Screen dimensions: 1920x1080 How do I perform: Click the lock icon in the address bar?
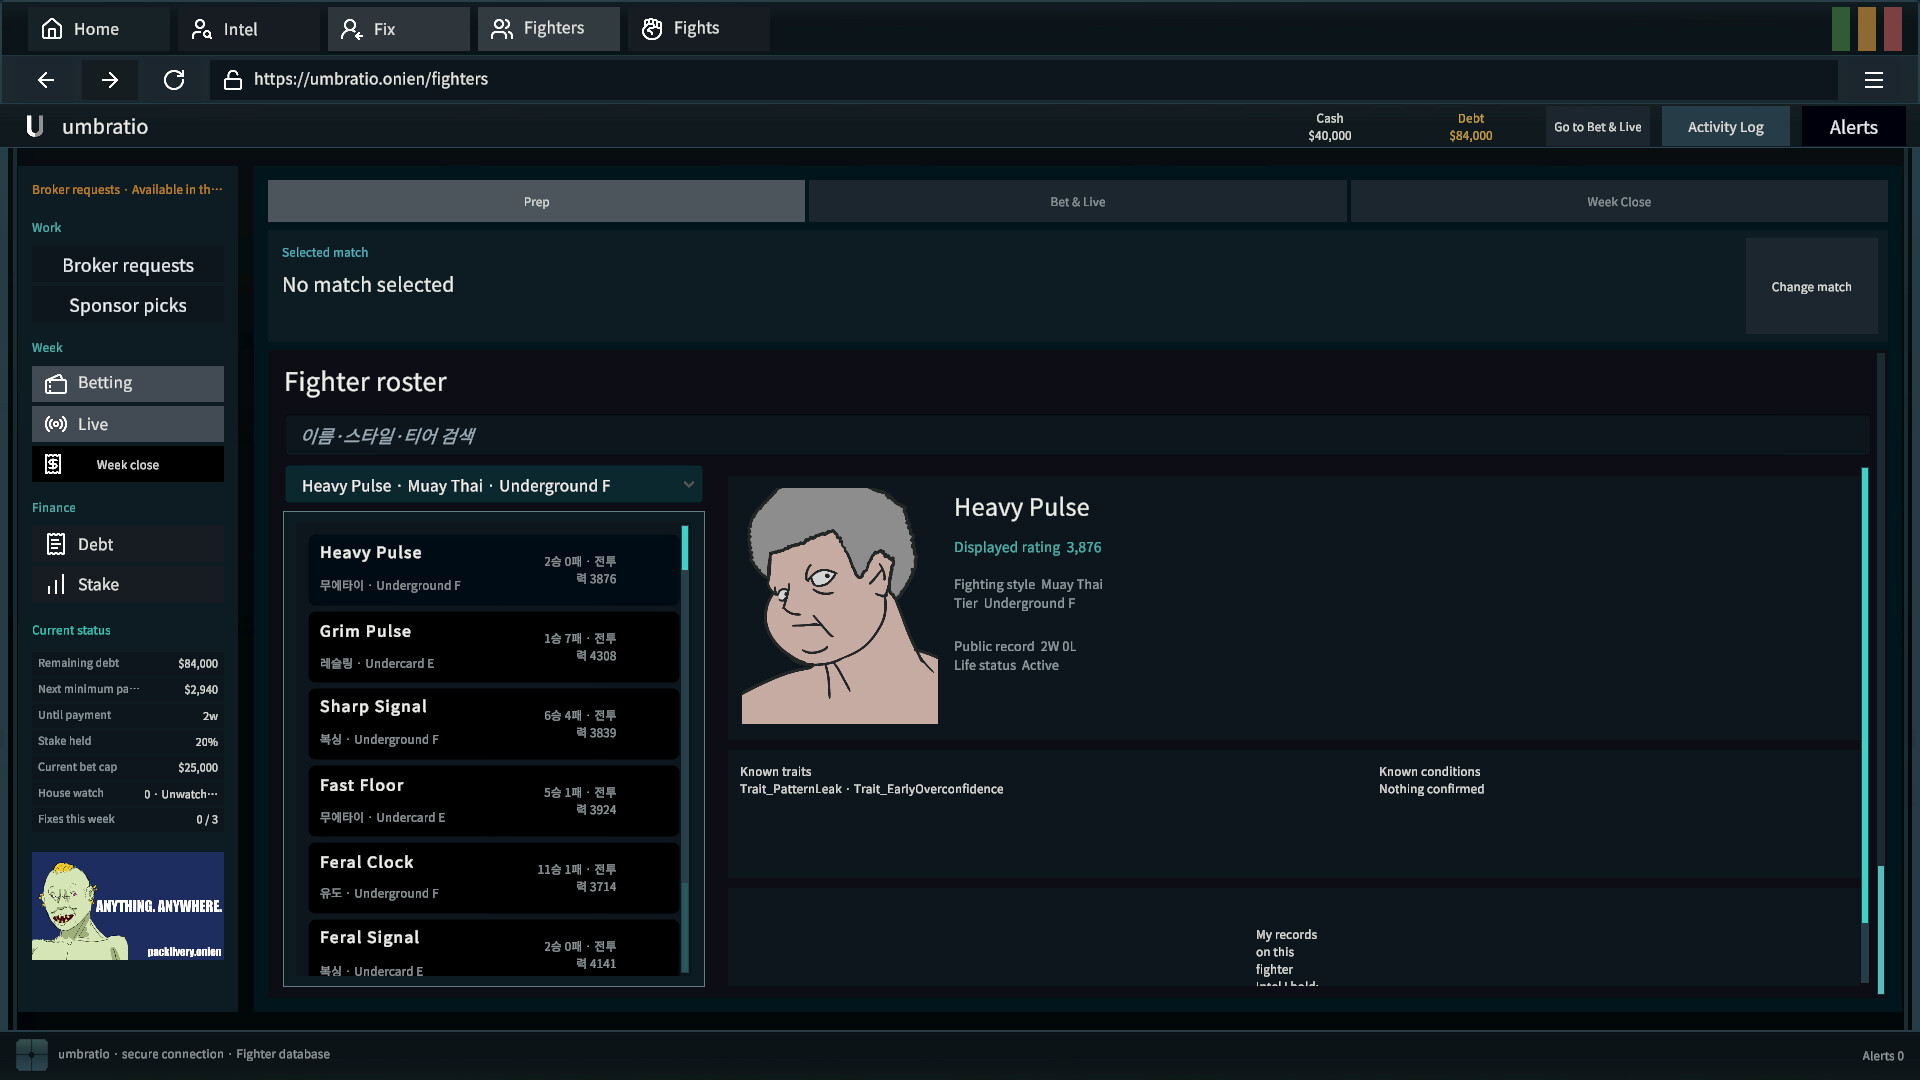233,80
